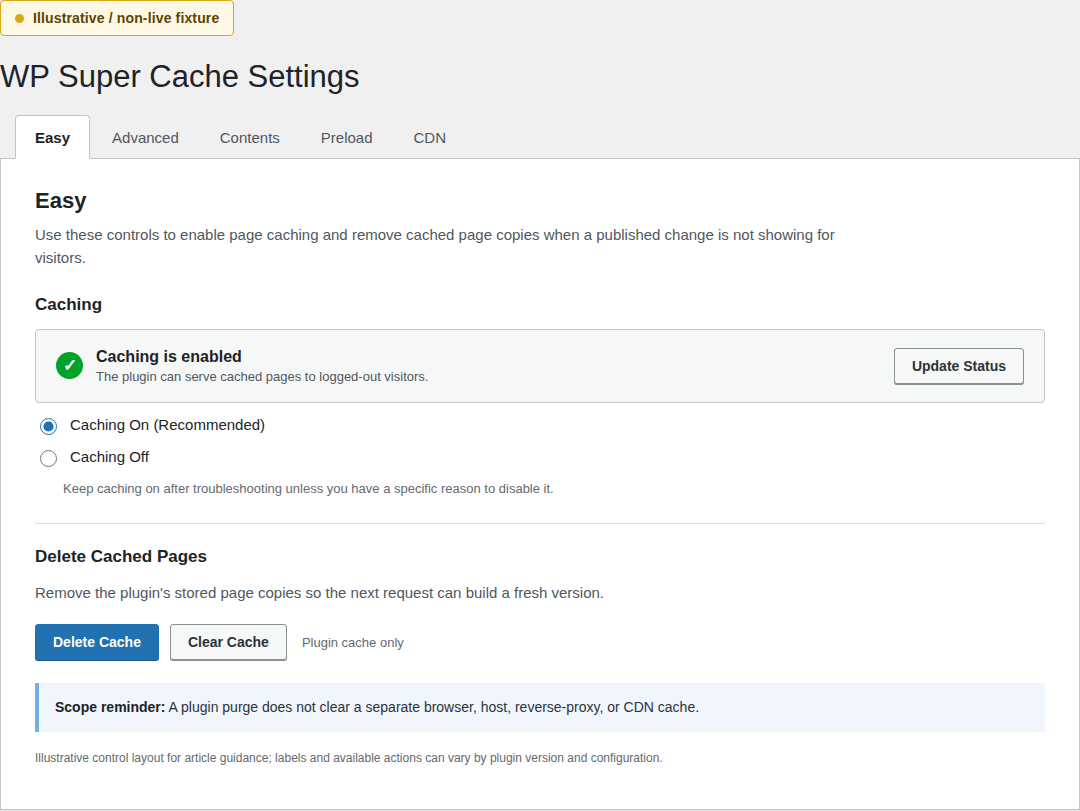Open the CDN tab
This screenshot has height=811, width=1080.
[x=429, y=138]
